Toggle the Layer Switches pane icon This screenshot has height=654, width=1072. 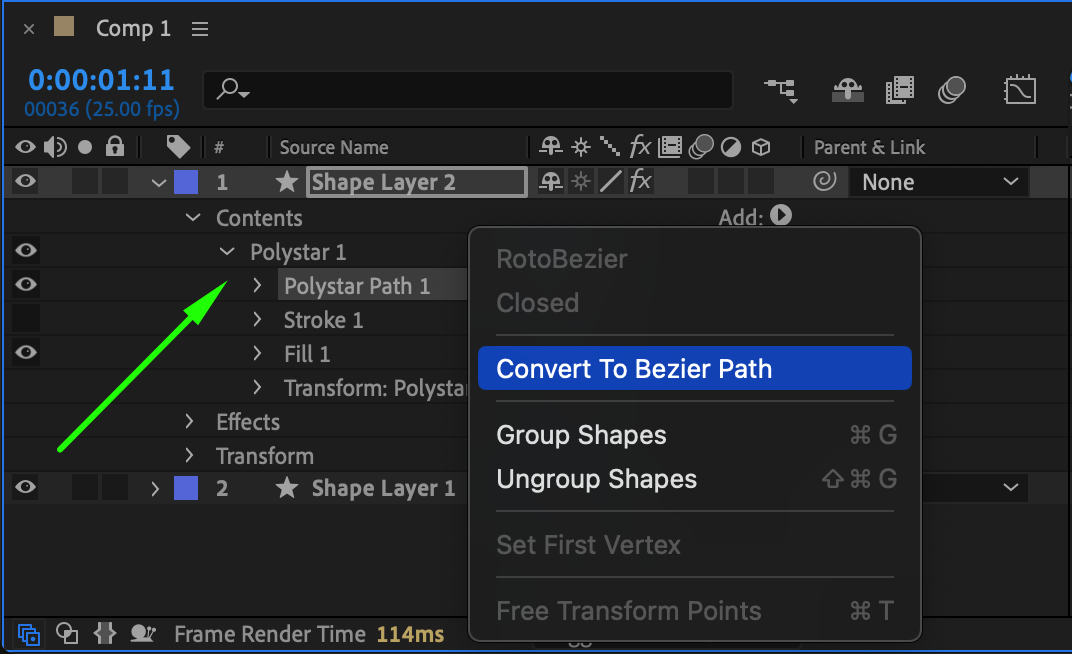click(x=29, y=633)
